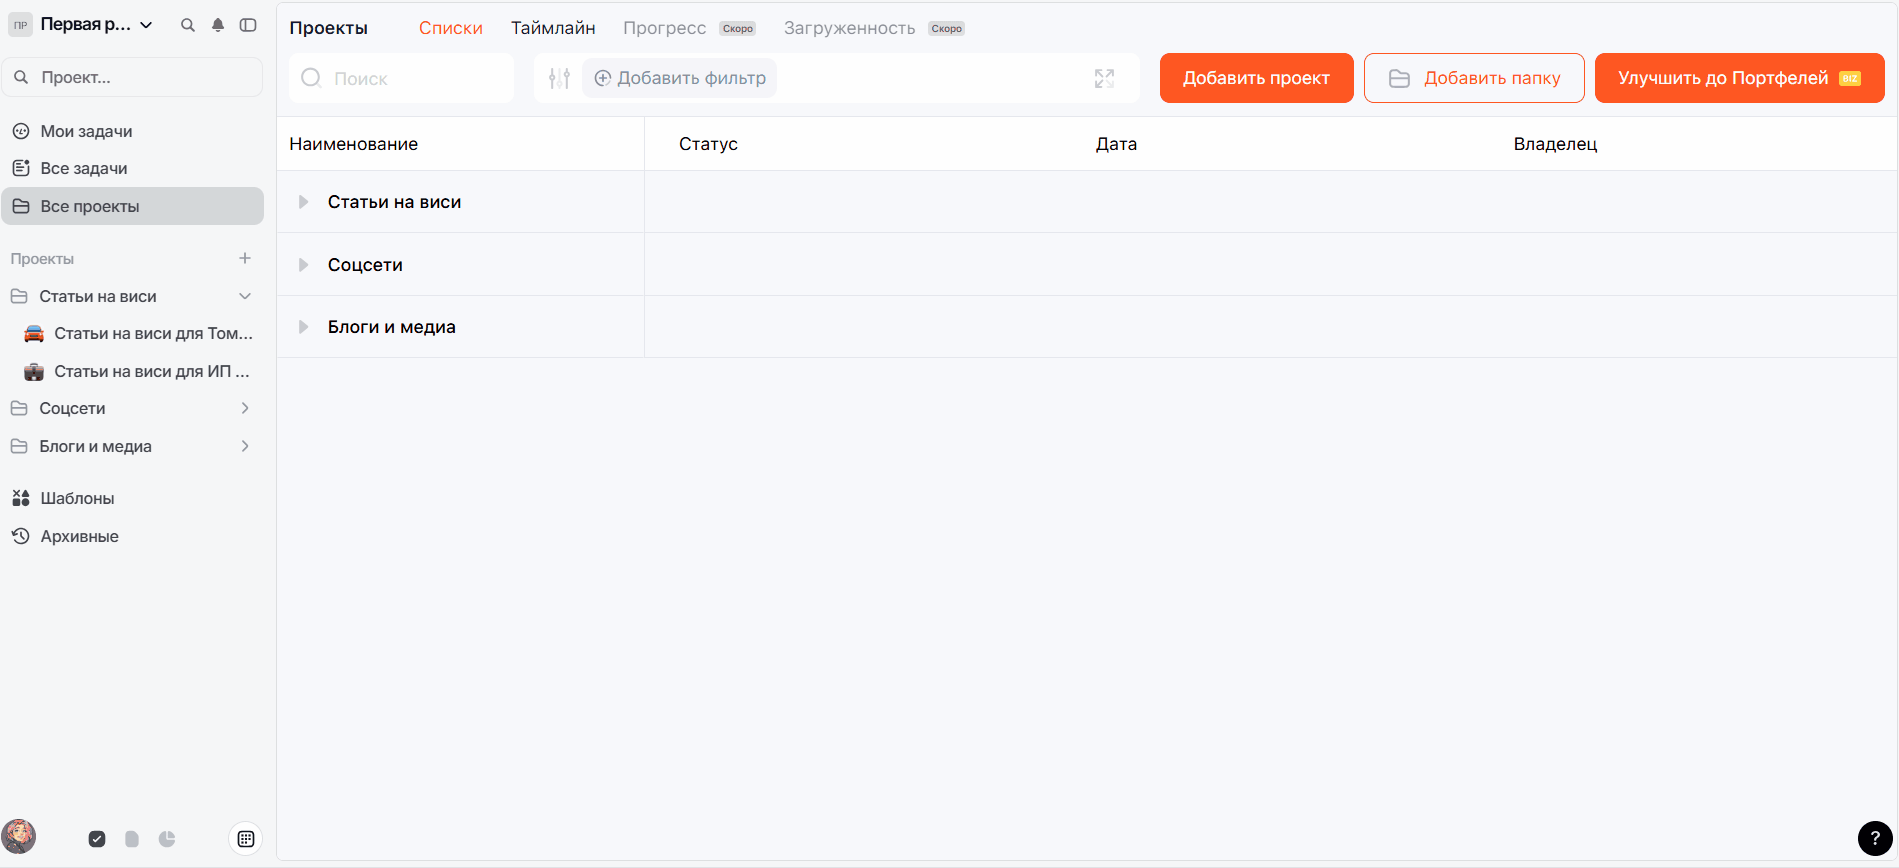Collapse the Статьи на виси folder in the sidebar
Image resolution: width=1899 pixels, height=868 pixels.
pos(245,296)
